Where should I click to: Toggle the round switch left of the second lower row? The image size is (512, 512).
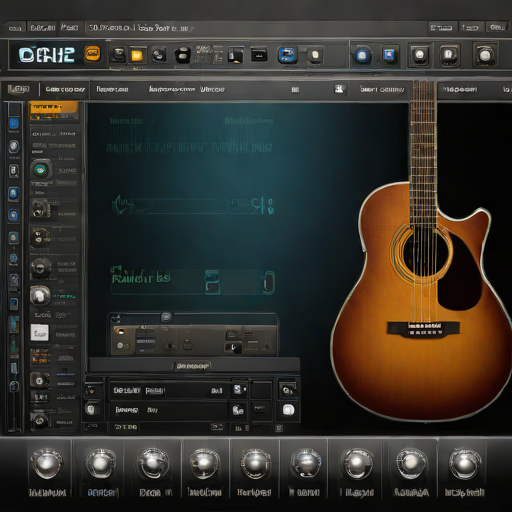(91, 409)
